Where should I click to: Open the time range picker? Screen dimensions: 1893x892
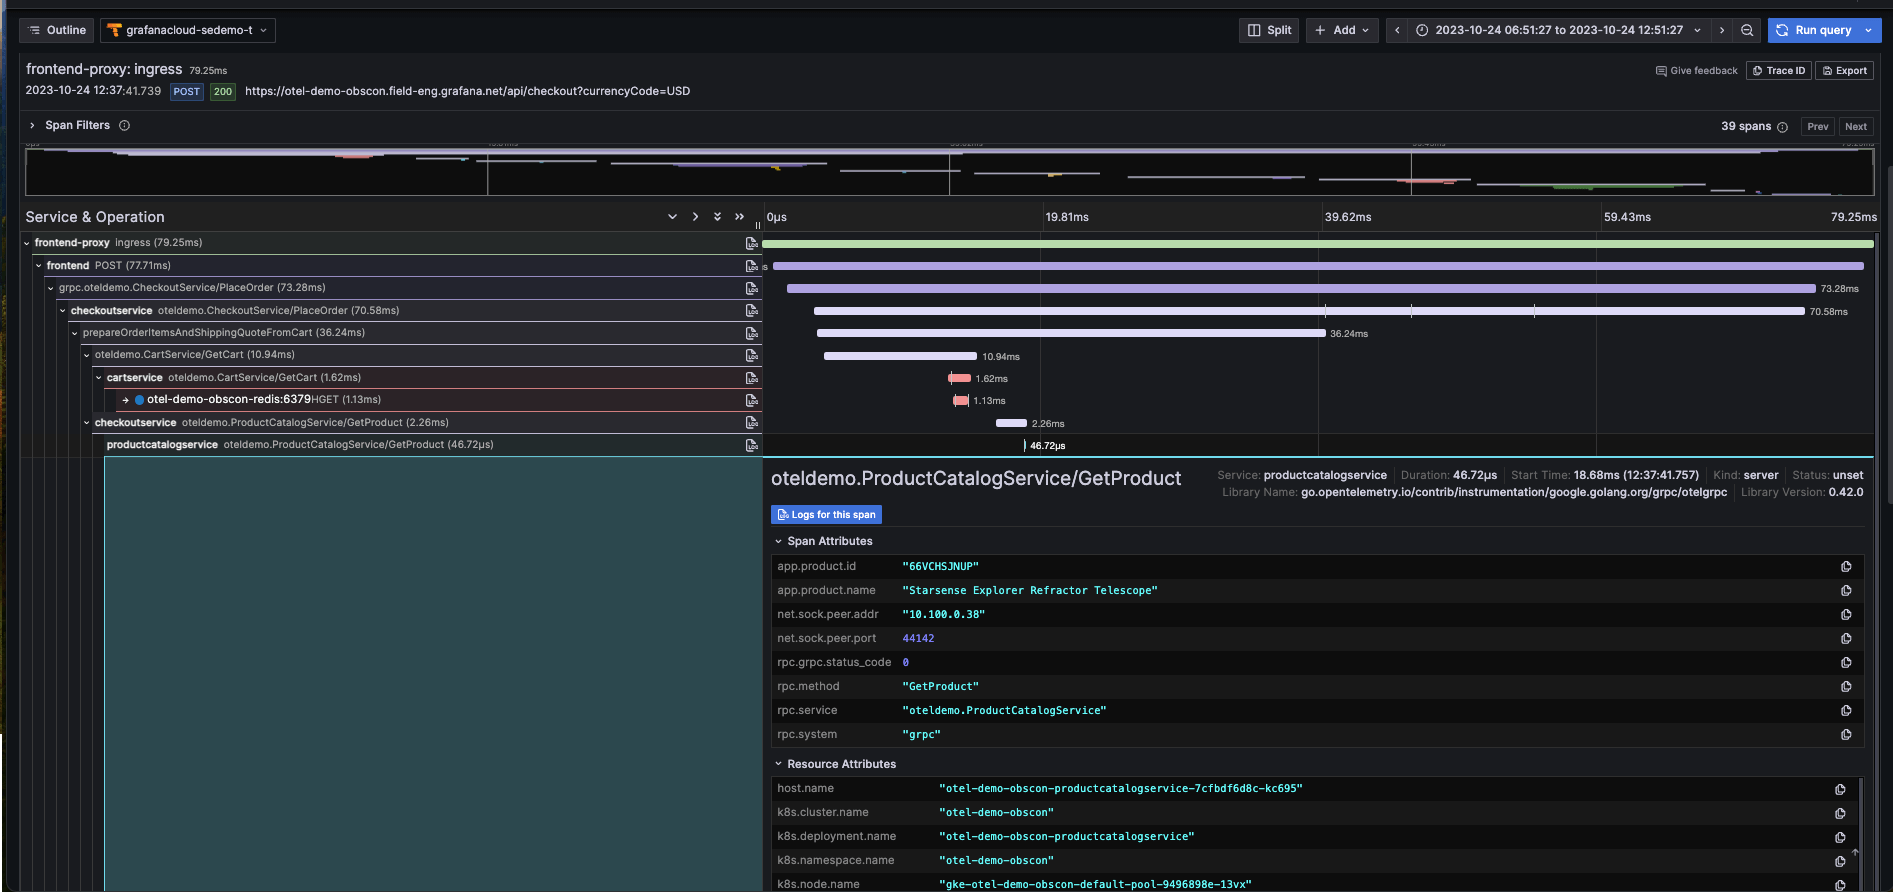click(x=1558, y=30)
